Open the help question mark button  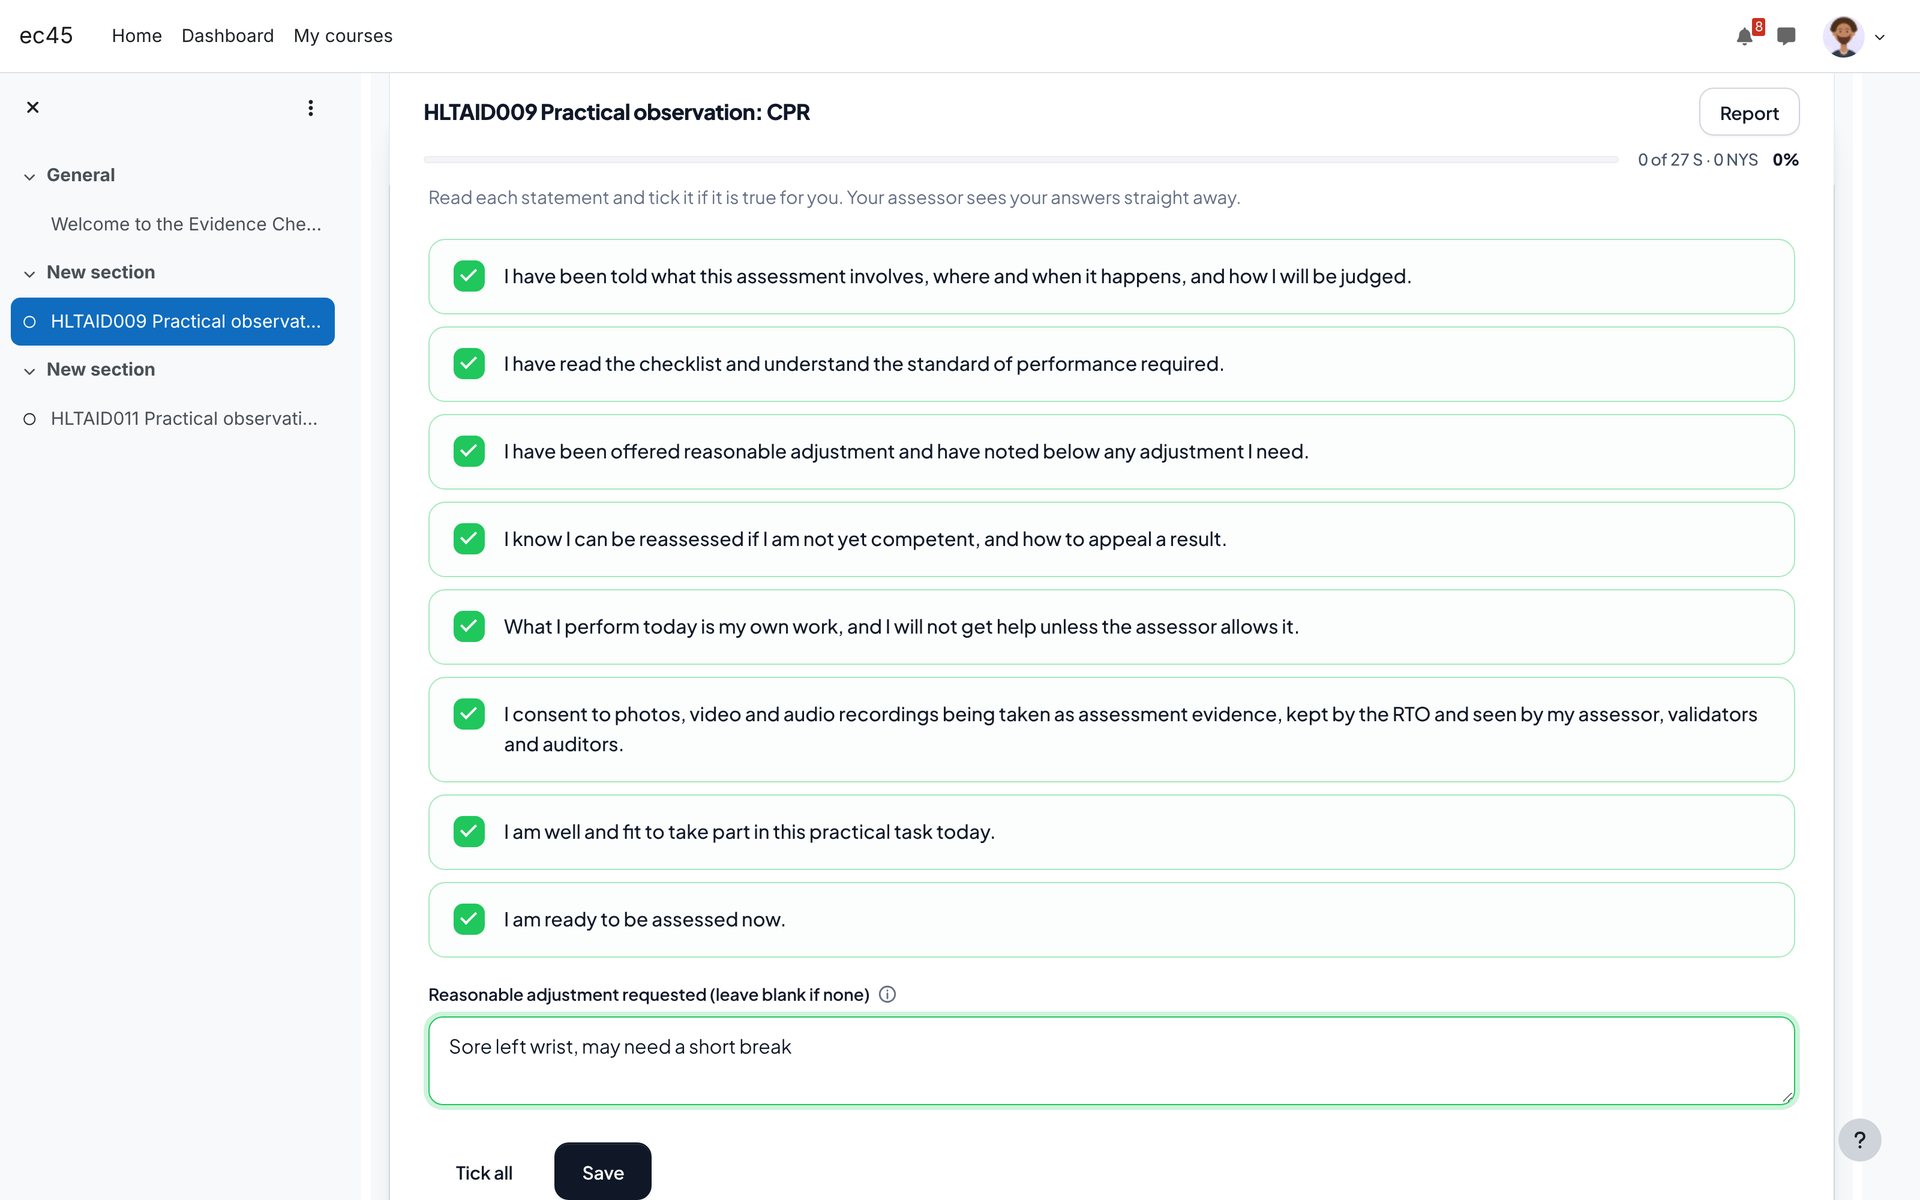tap(1859, 1140)
